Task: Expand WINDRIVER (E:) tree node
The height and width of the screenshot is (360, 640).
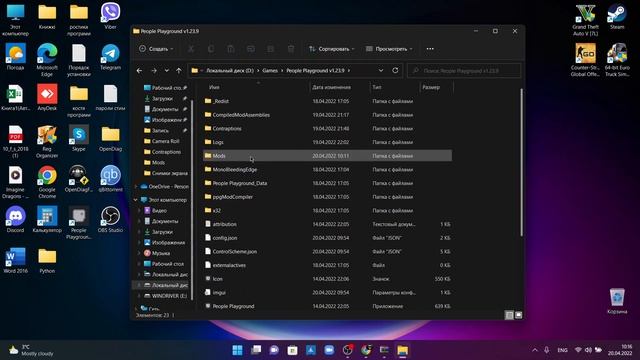Action: (x=139, y=296)
